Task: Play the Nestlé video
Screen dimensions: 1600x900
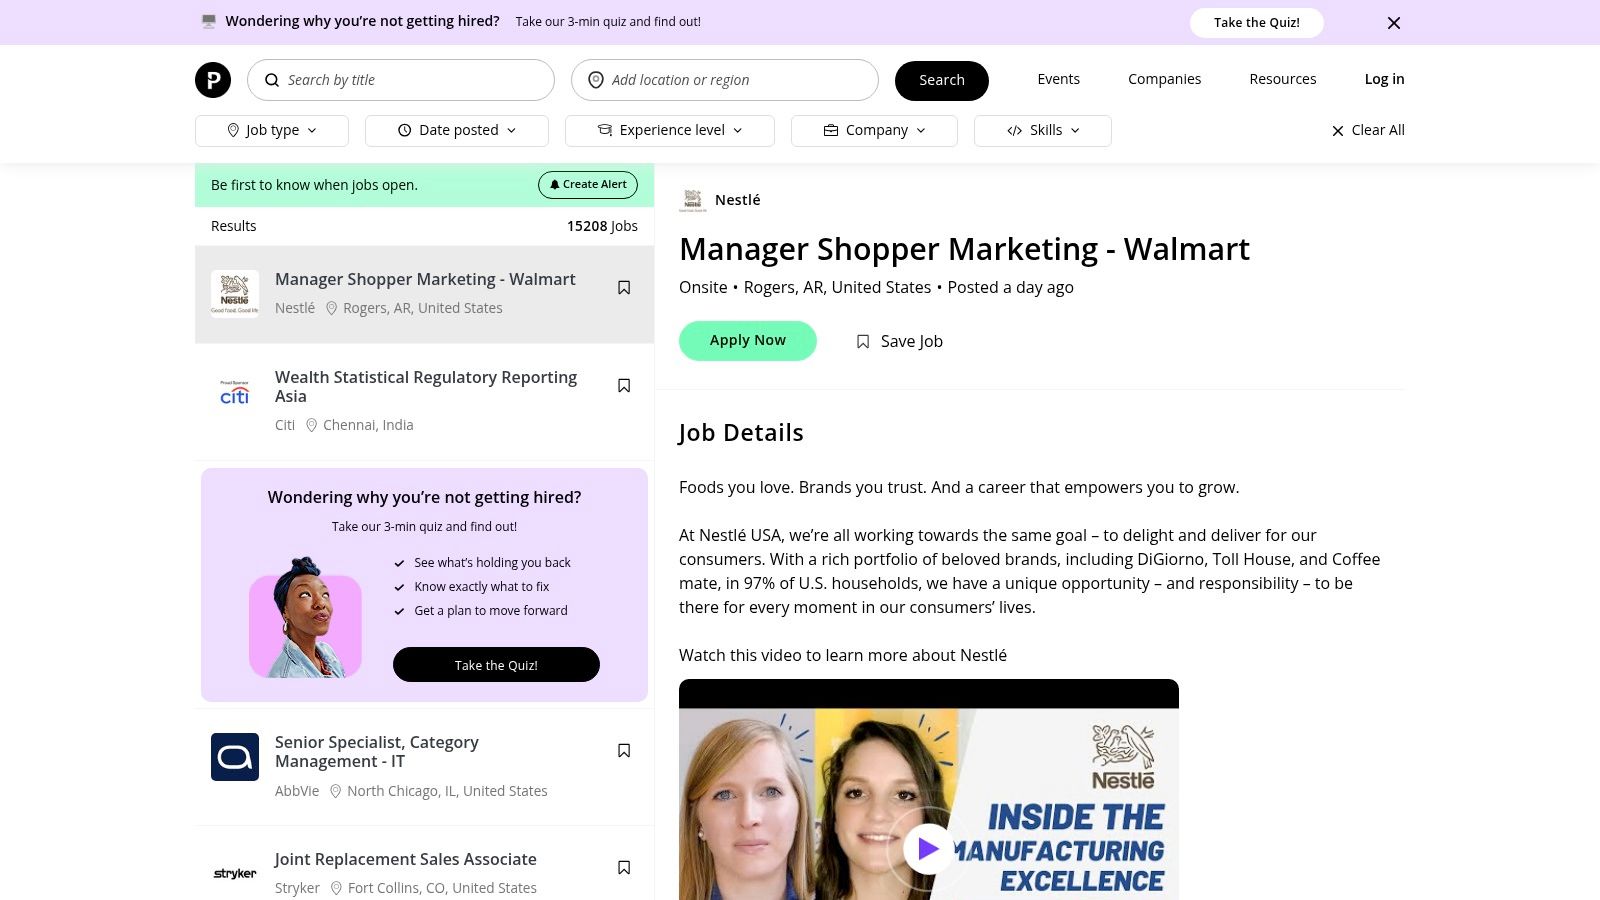Action: click(928, 849)
